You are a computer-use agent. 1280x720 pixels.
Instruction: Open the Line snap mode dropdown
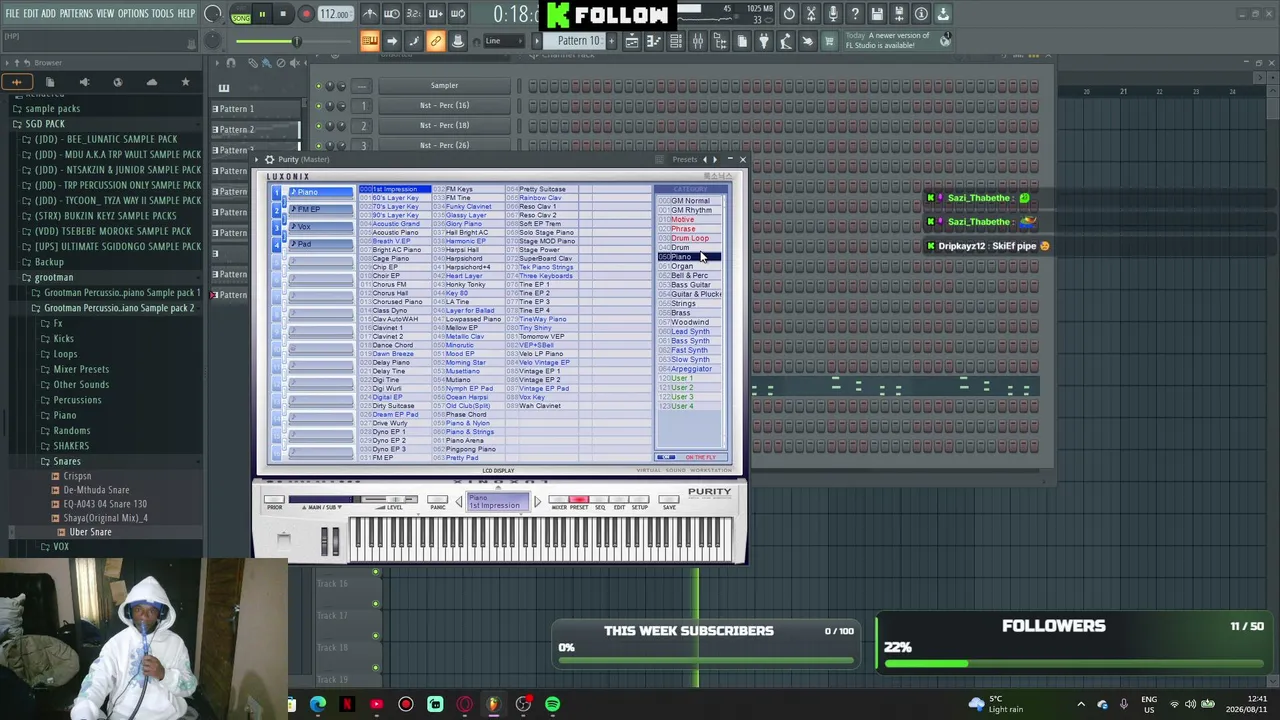point(506,41)
